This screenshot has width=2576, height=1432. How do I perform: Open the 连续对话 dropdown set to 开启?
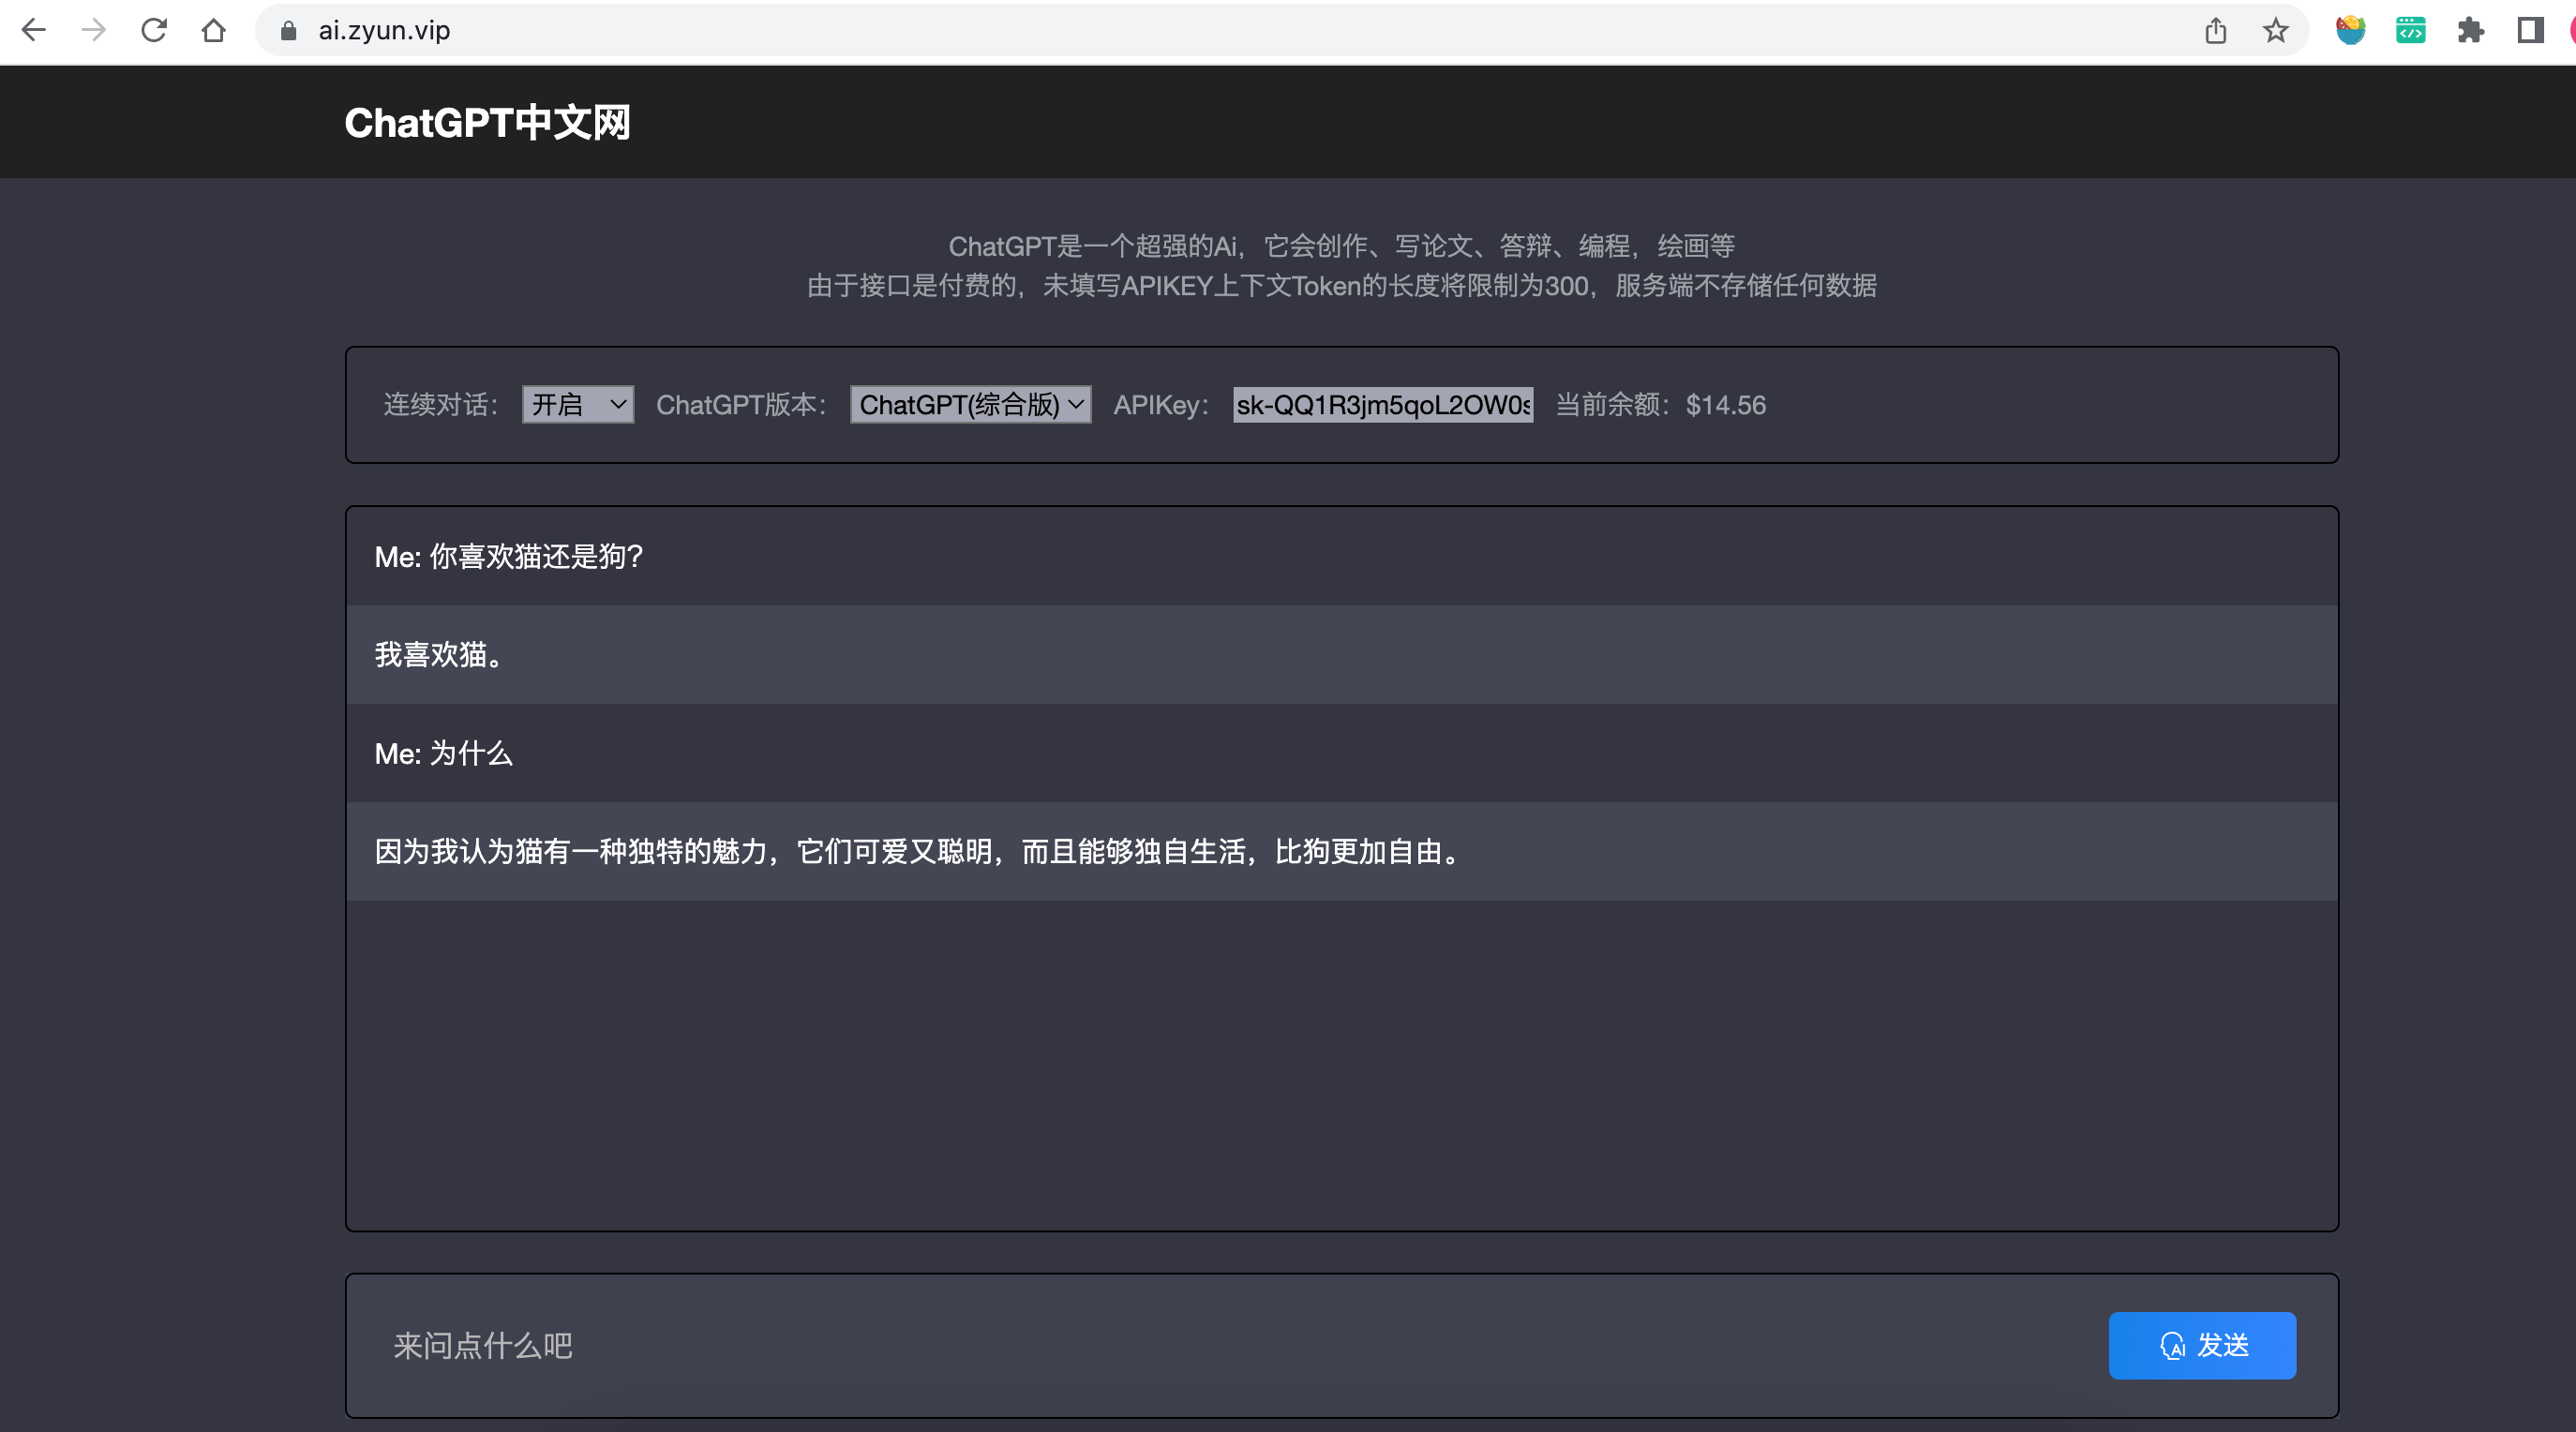pos(578,405)
